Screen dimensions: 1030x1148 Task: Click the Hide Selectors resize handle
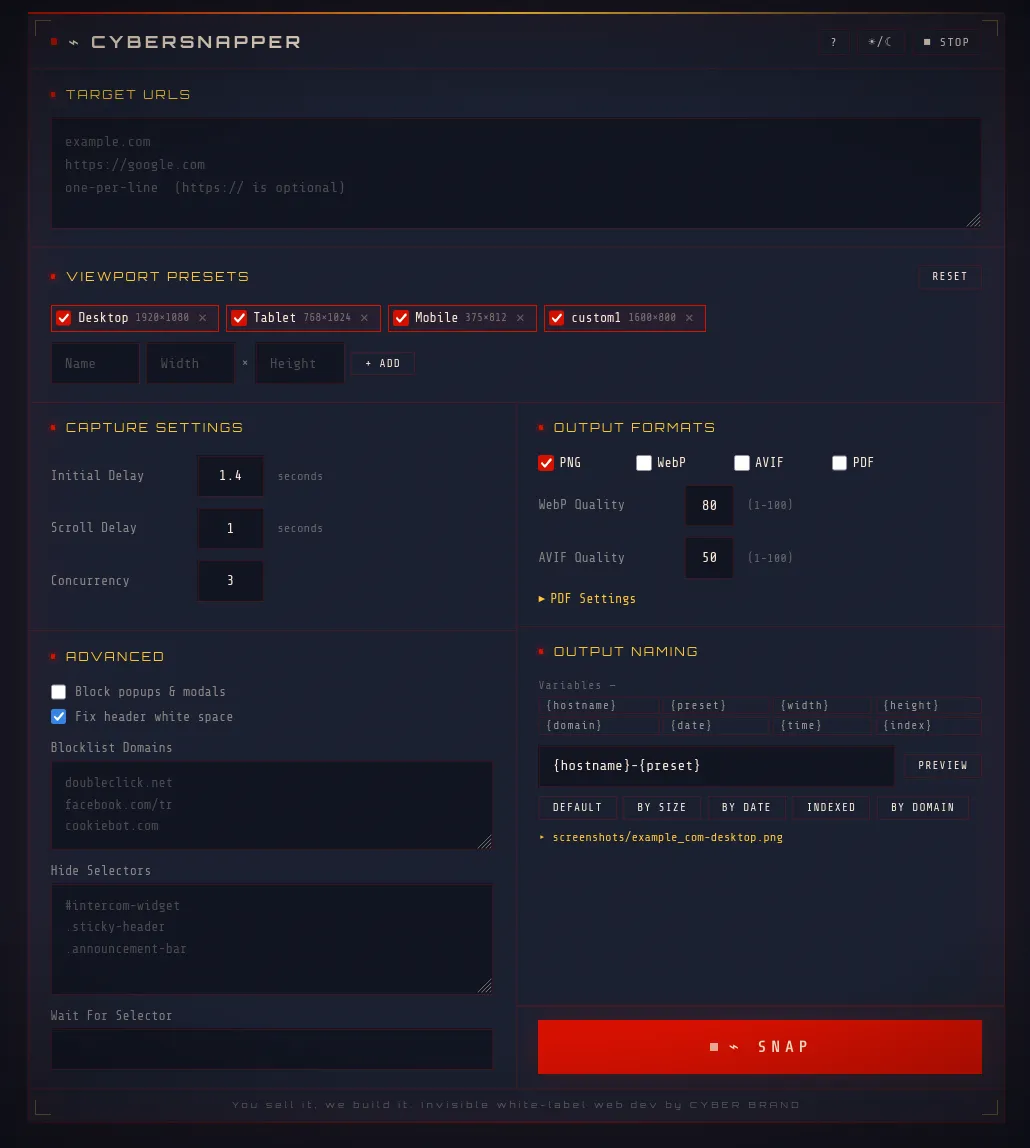click(x=485, y=987)
